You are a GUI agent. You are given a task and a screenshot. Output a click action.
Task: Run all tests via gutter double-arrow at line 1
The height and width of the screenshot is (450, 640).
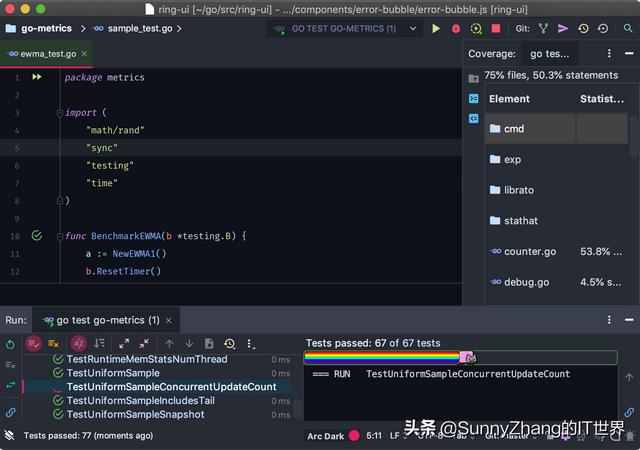[37, 77]
